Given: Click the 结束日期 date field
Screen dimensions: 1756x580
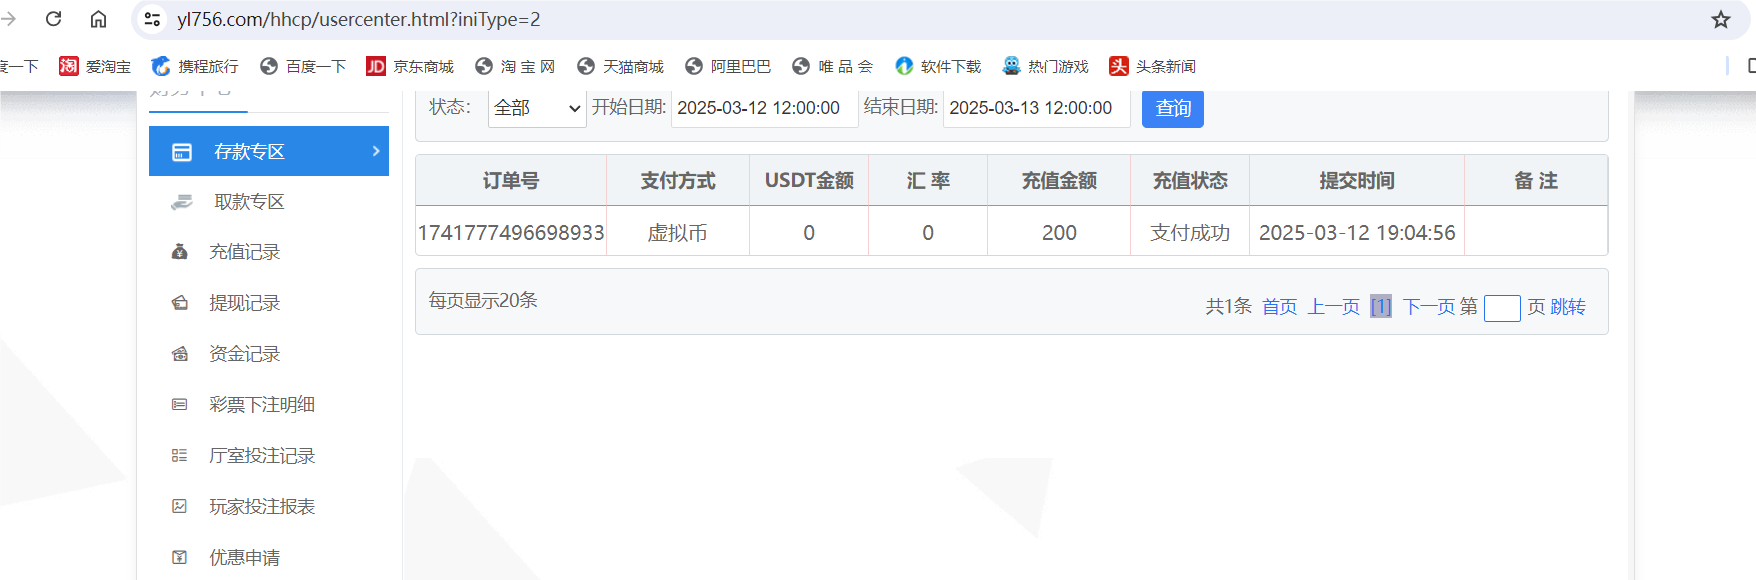Looking at the screenshot, I should [1037, 108].
